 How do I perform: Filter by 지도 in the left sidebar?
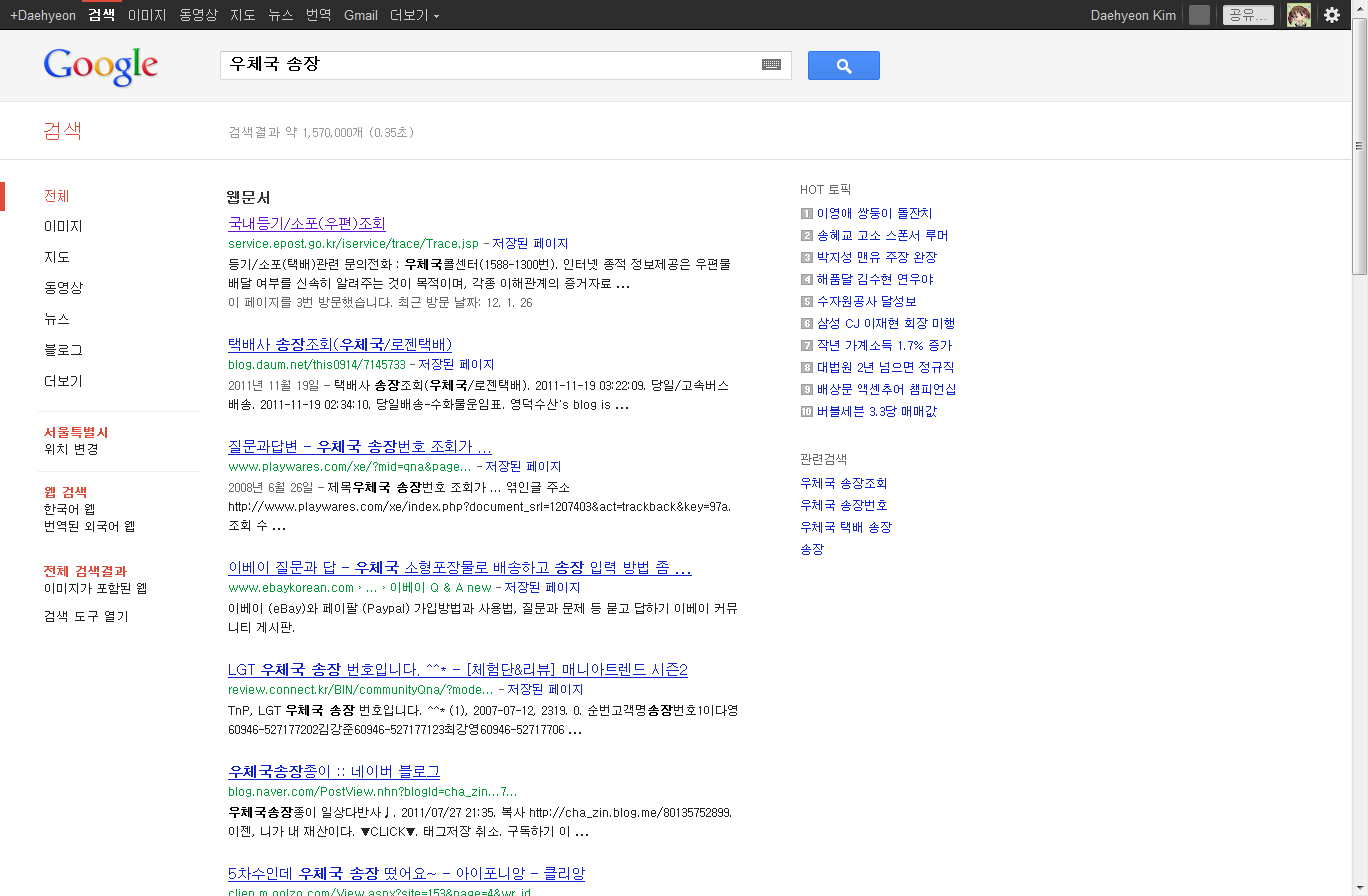57,258
